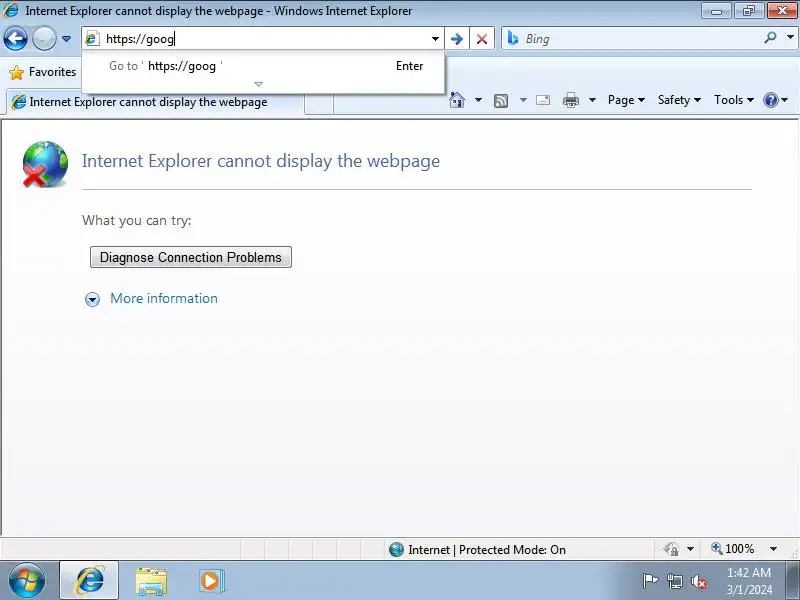
Task: Open the Print options dropdown arrow
Action: coord(592,100)
